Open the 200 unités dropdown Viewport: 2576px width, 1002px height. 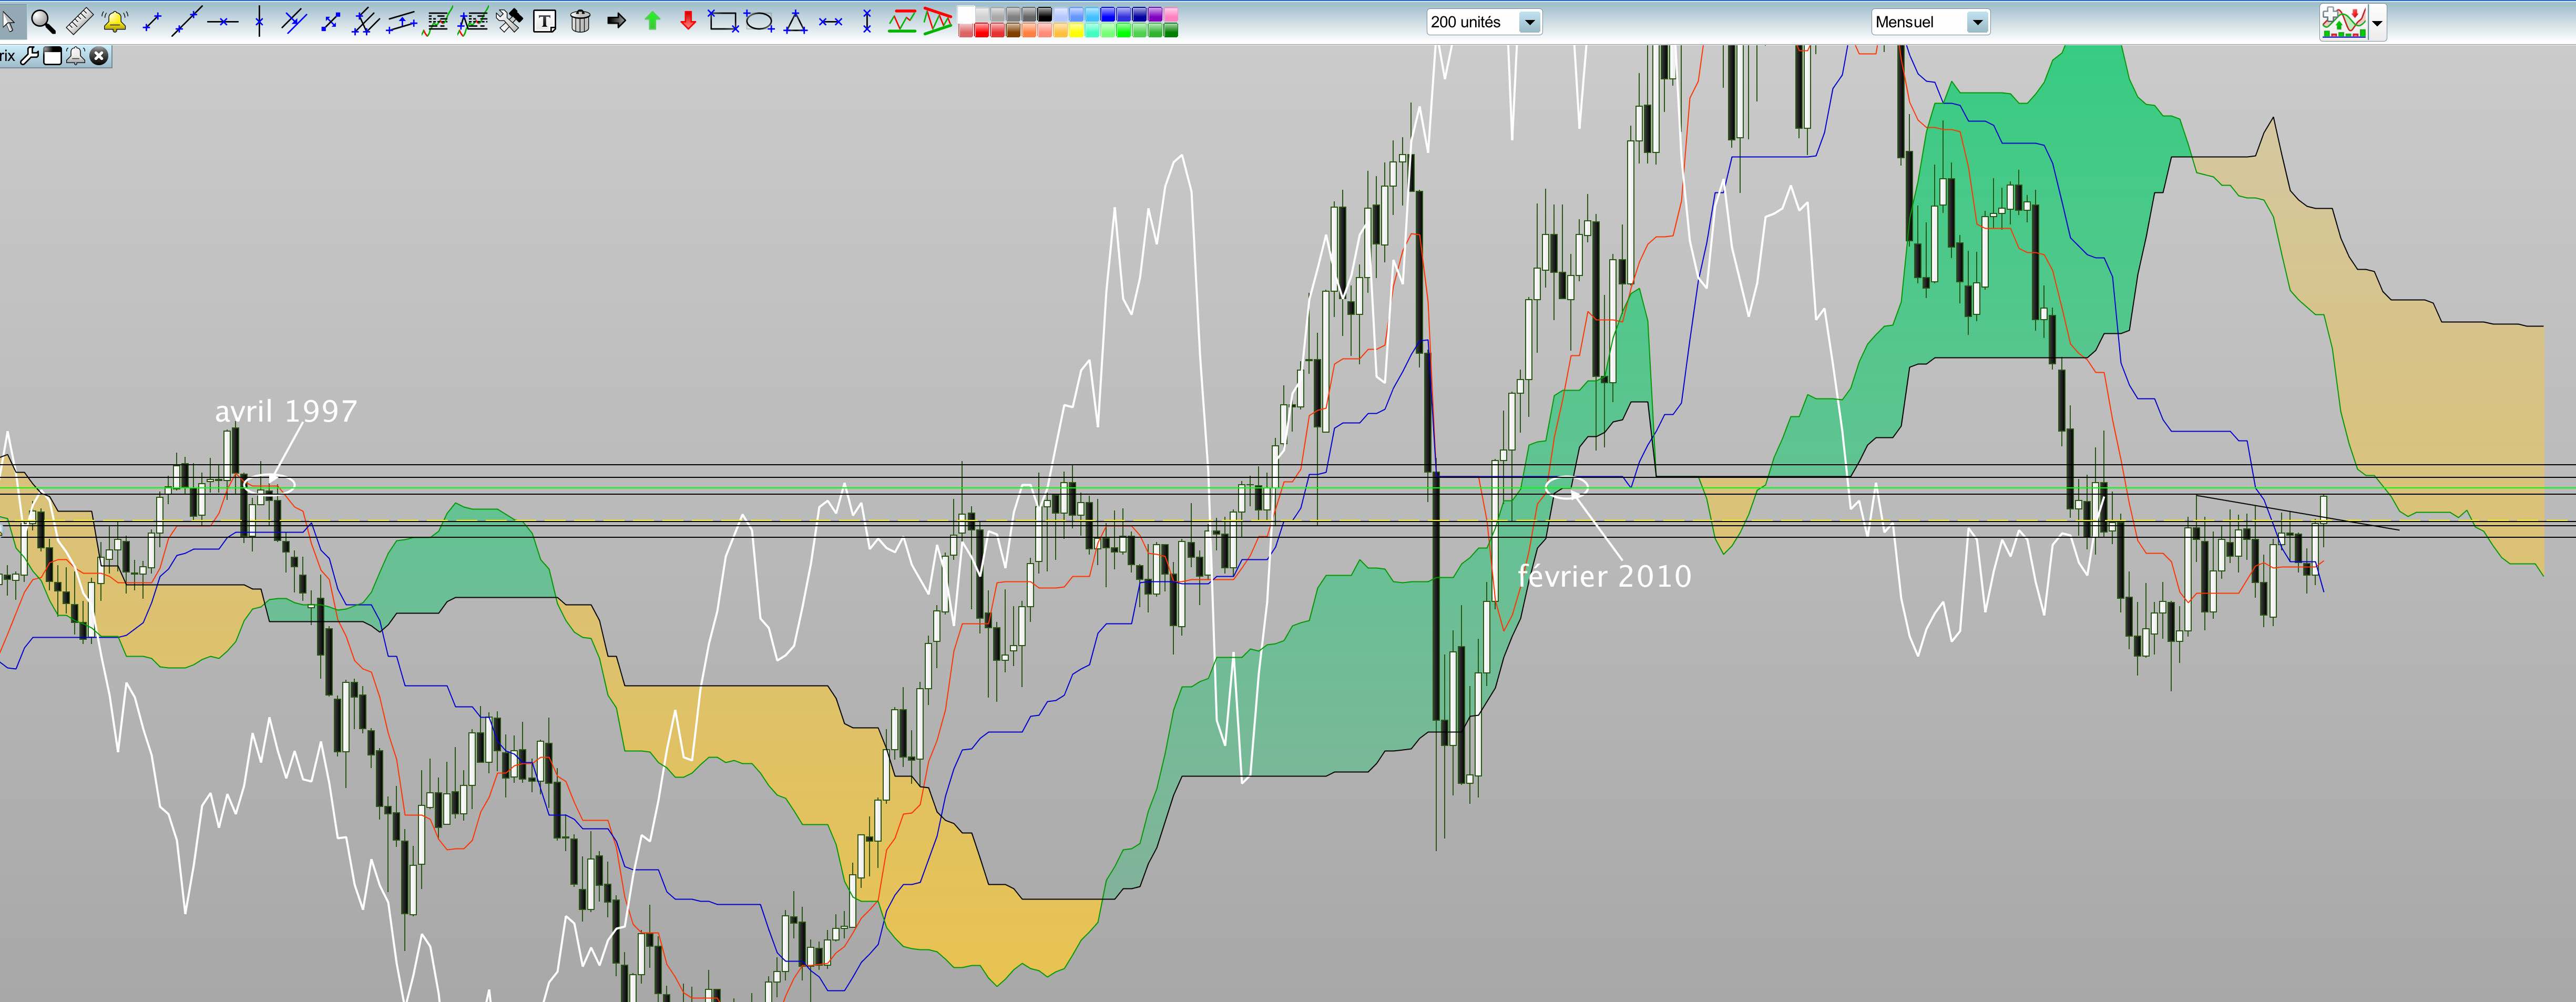1529,22
